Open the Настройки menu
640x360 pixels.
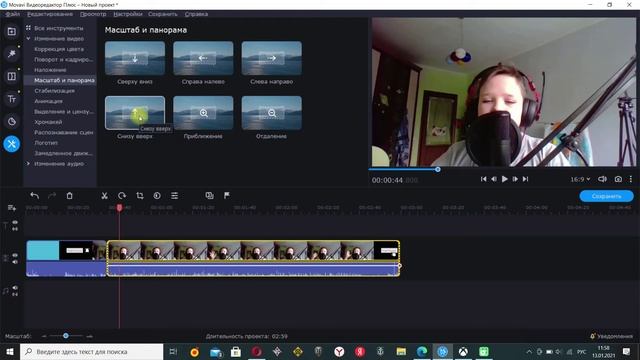click(128, 14)
